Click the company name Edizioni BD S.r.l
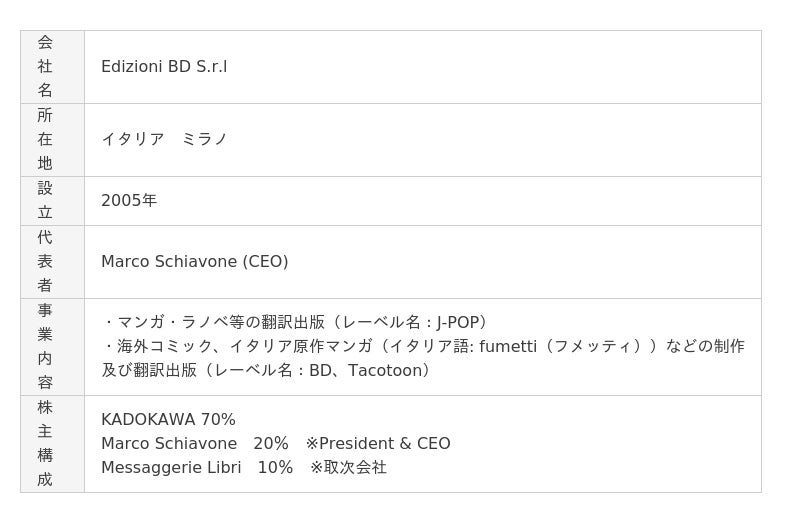 coord(164,67)
